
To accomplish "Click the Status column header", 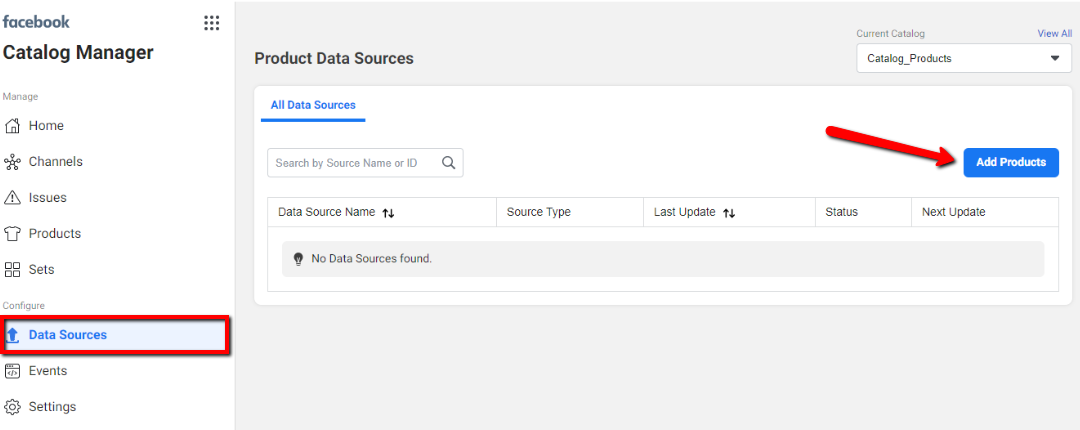I will pyautogui.click(x=841, y=212).
